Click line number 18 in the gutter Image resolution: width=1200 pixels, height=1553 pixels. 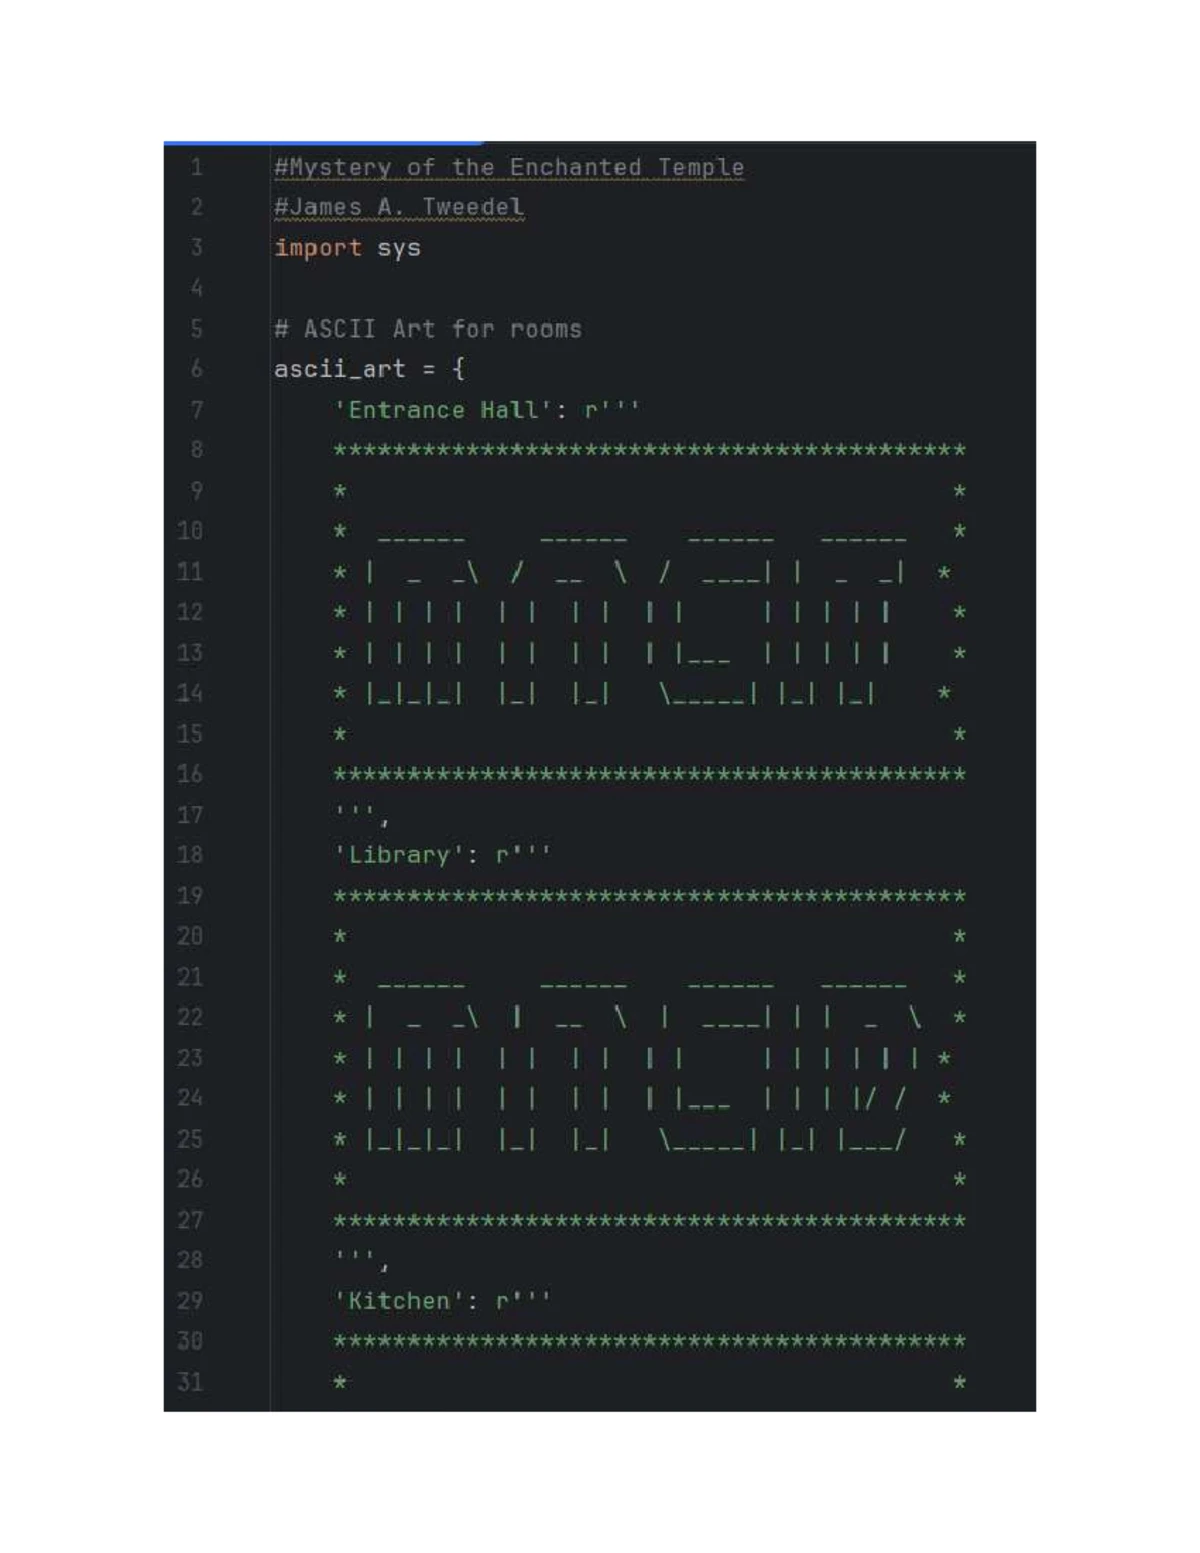click(190, 855)
